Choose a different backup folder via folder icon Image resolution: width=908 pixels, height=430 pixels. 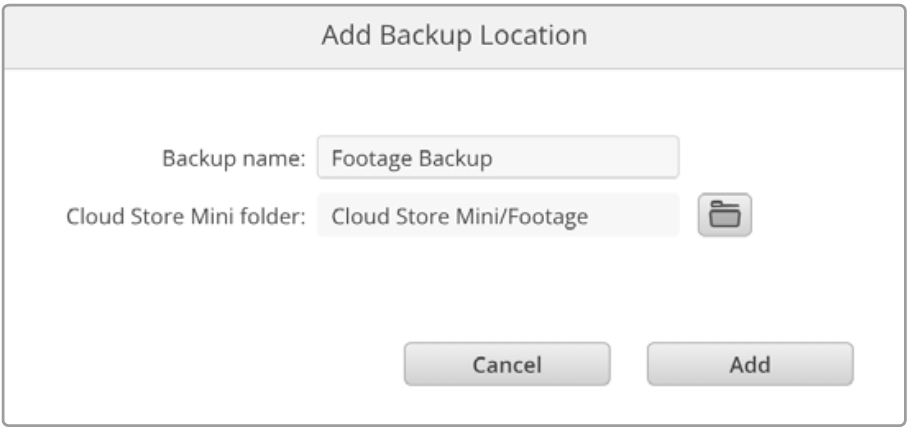coord(724,215)
